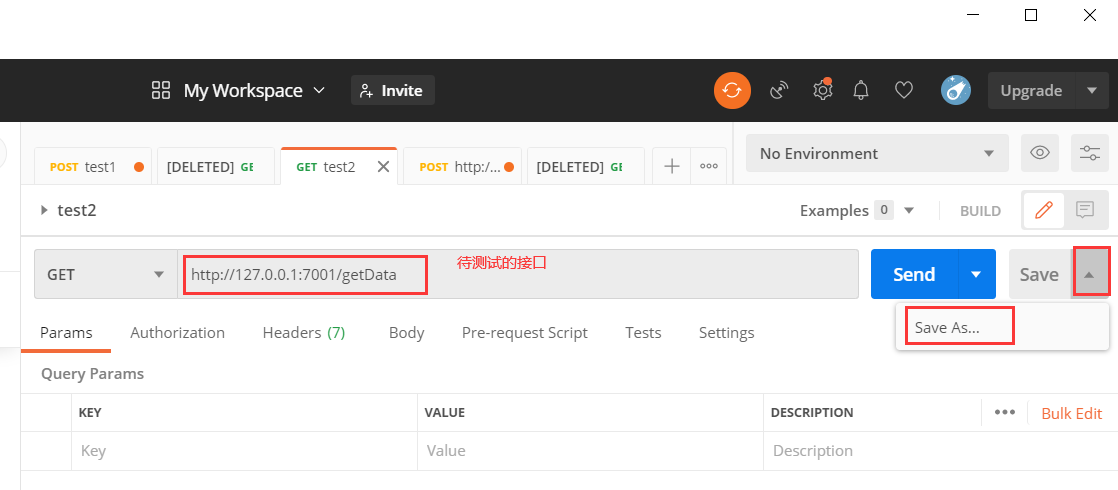Open the notifications bell
This screenshot has width=1118, height=490.
(x=862, y=91)
